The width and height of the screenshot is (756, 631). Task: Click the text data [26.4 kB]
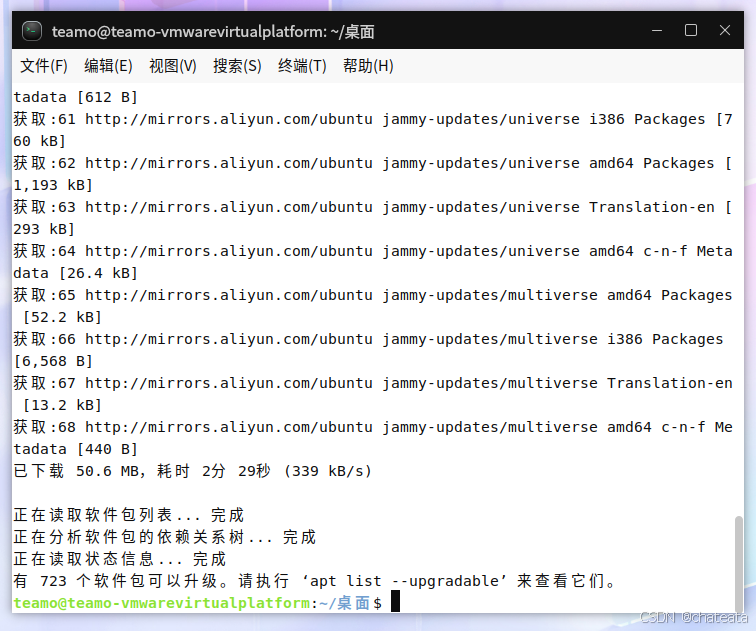pos(76,273)
